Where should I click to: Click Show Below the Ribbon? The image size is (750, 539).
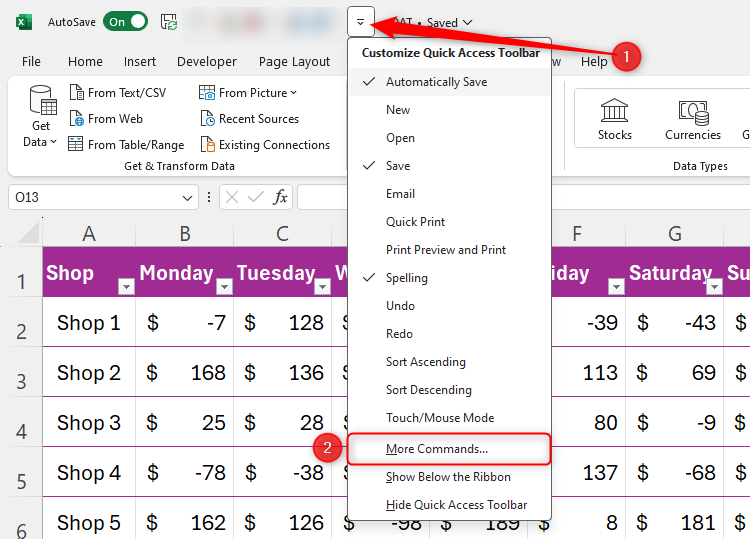pos(448,477)
